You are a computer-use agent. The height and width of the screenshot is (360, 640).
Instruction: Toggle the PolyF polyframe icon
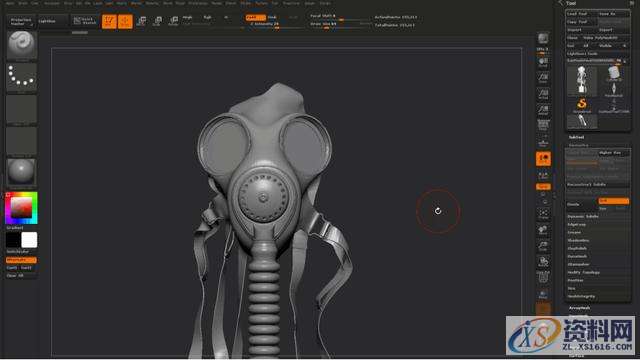(x=543, y=277)
